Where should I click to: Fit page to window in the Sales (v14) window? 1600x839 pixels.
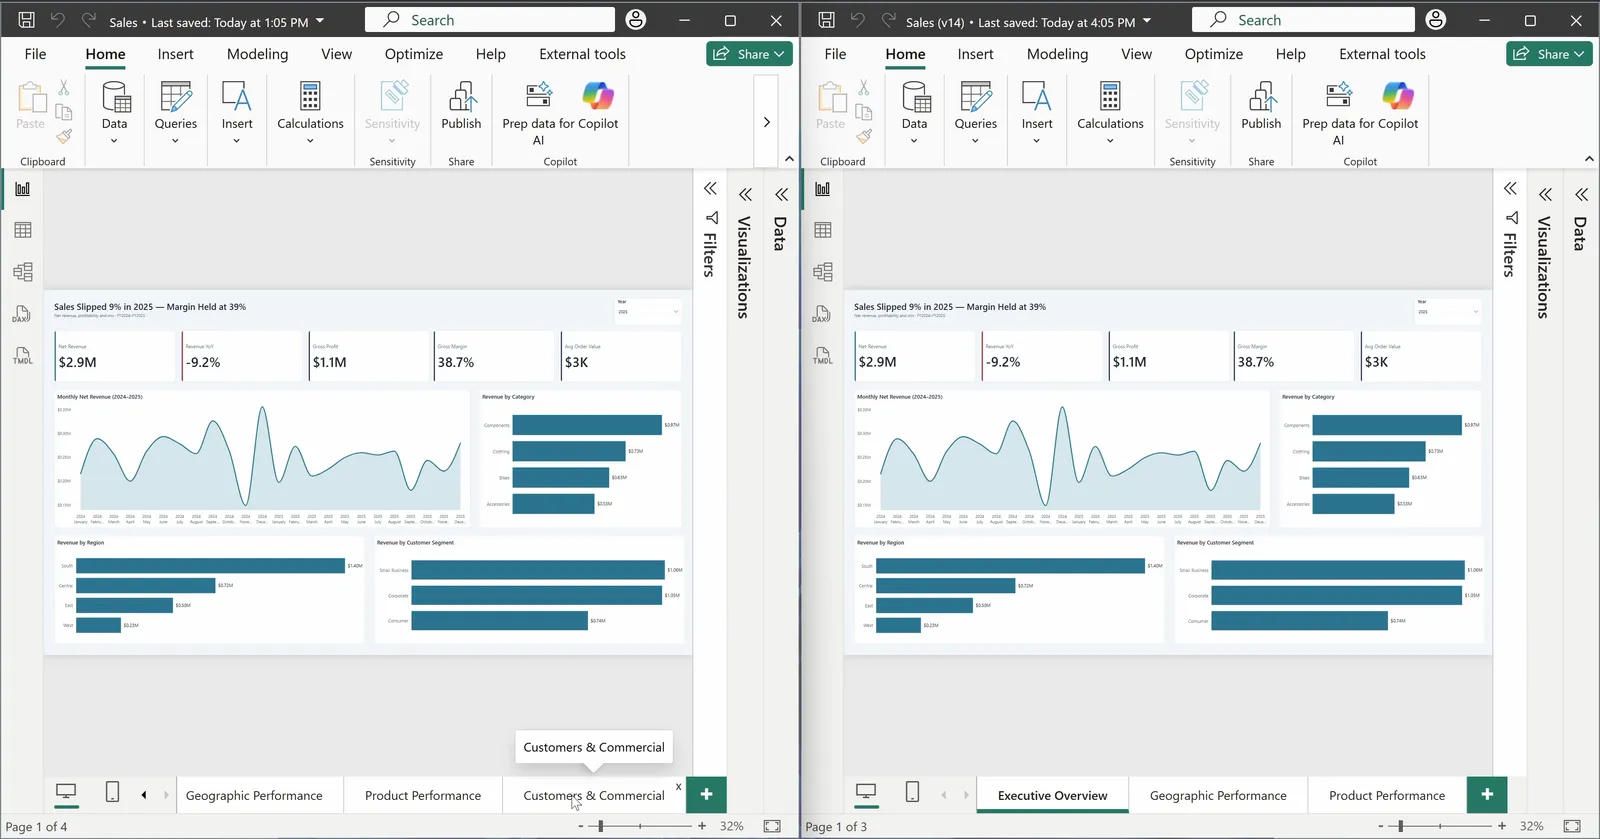click(1572, 826)
